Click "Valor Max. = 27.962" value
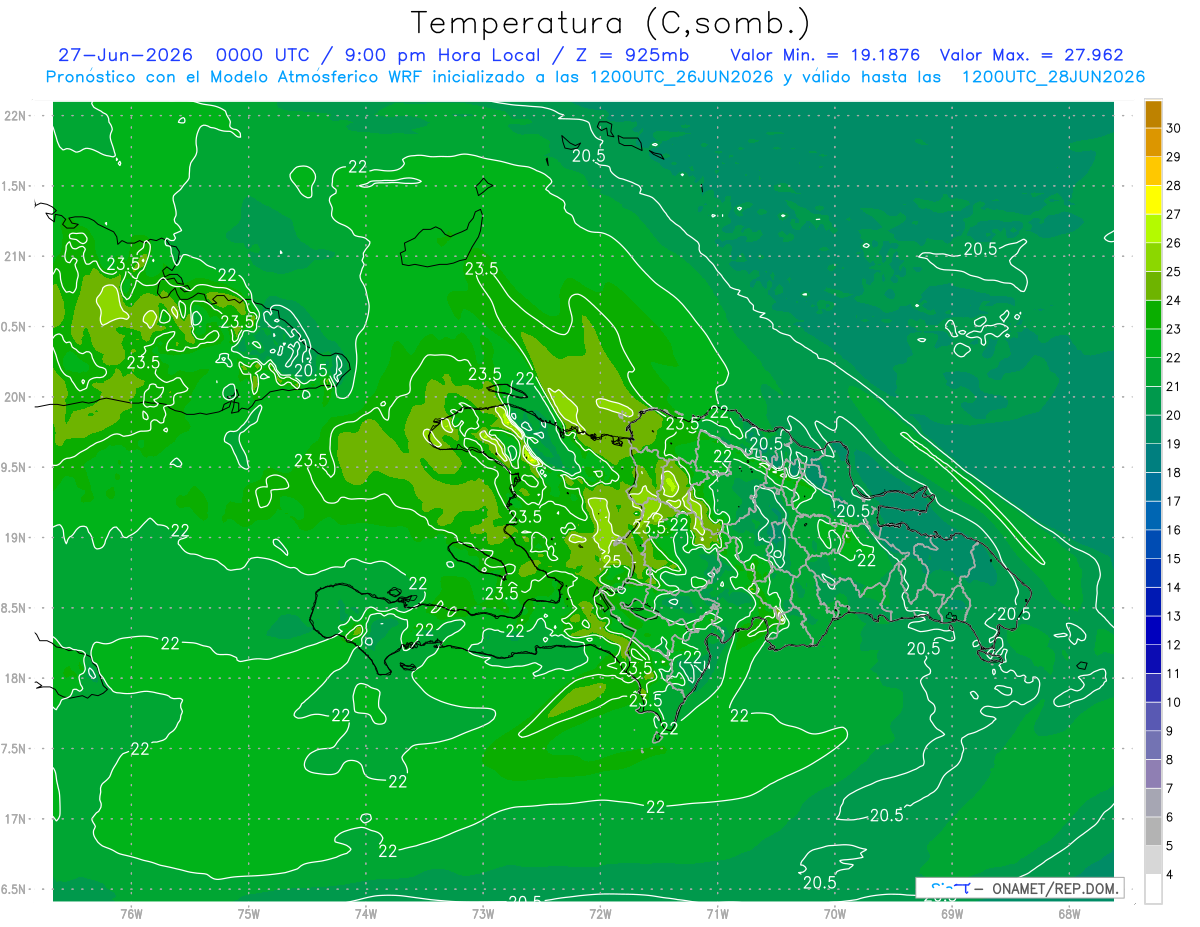Viewport: 1200px width, 927px height. 1031,56
